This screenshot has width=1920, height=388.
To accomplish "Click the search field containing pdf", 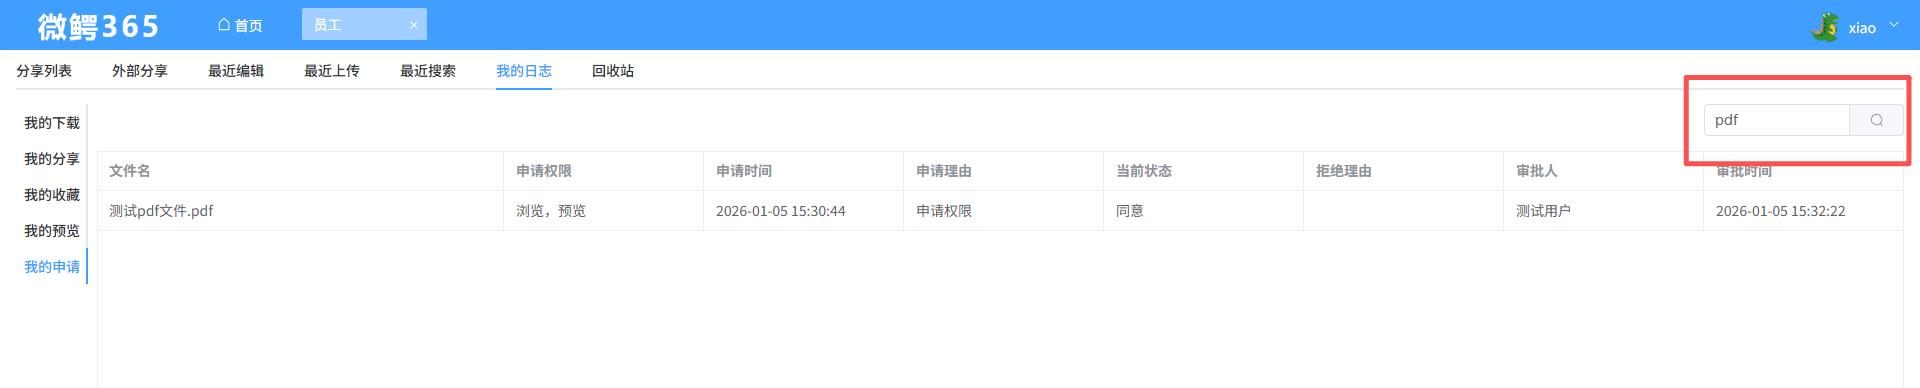I will click(x=1777, y=120).
